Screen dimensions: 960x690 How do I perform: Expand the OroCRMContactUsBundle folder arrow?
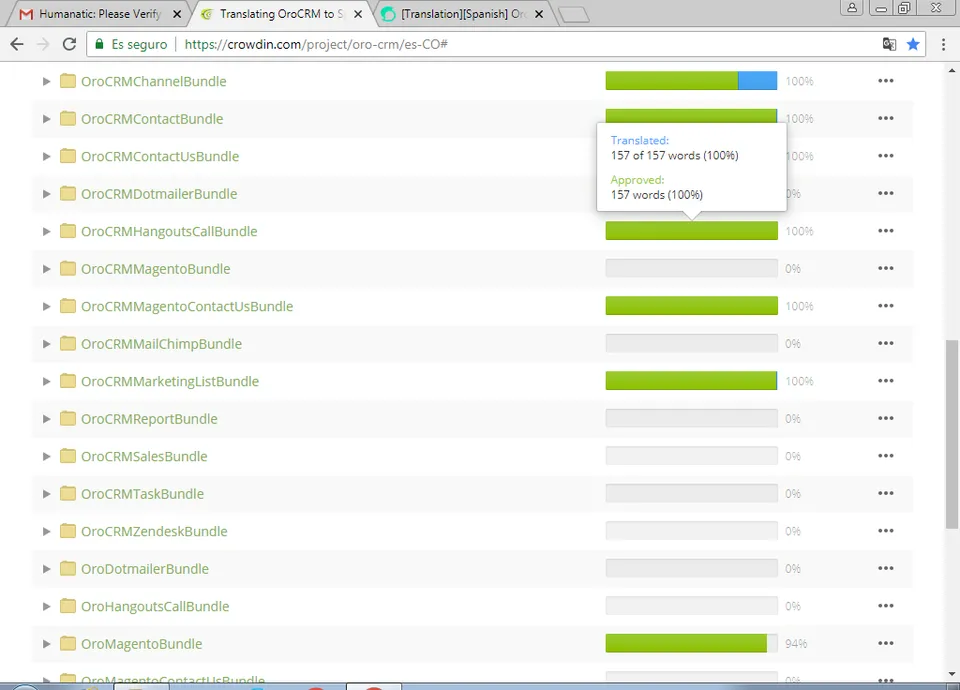(46, 156)
